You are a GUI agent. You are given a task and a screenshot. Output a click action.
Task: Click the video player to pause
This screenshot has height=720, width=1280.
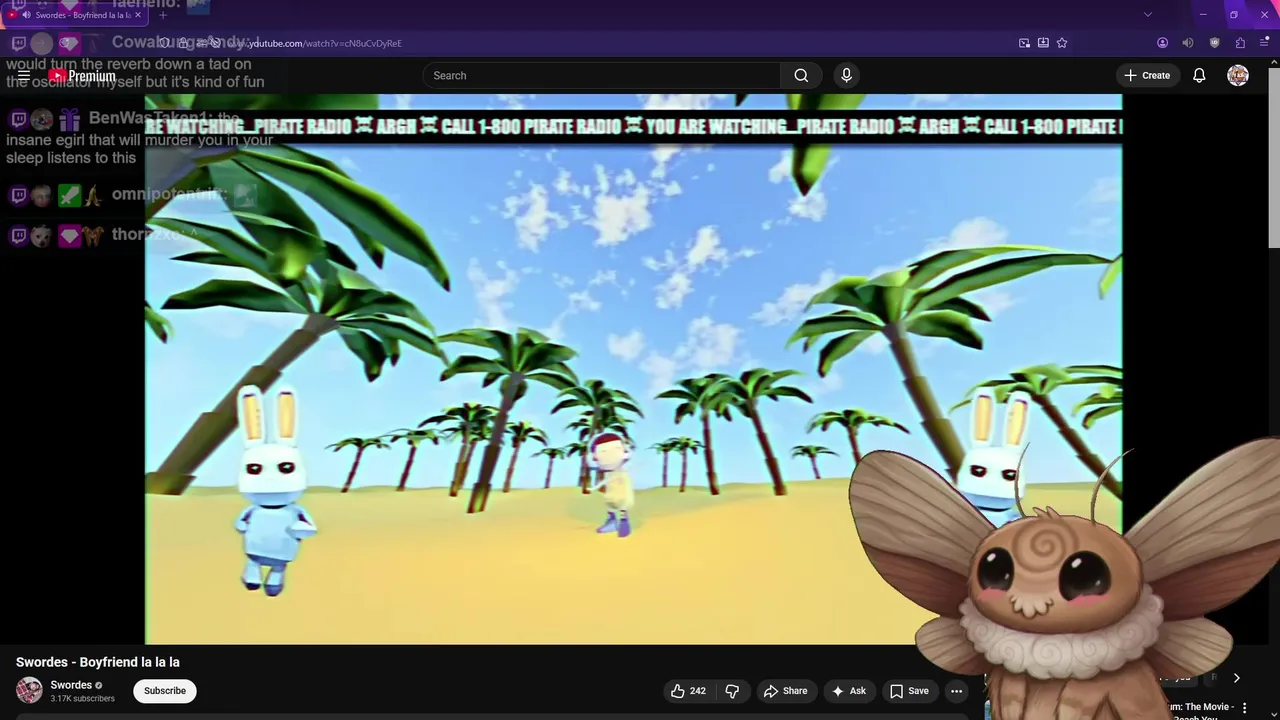[x=633, y=370]
